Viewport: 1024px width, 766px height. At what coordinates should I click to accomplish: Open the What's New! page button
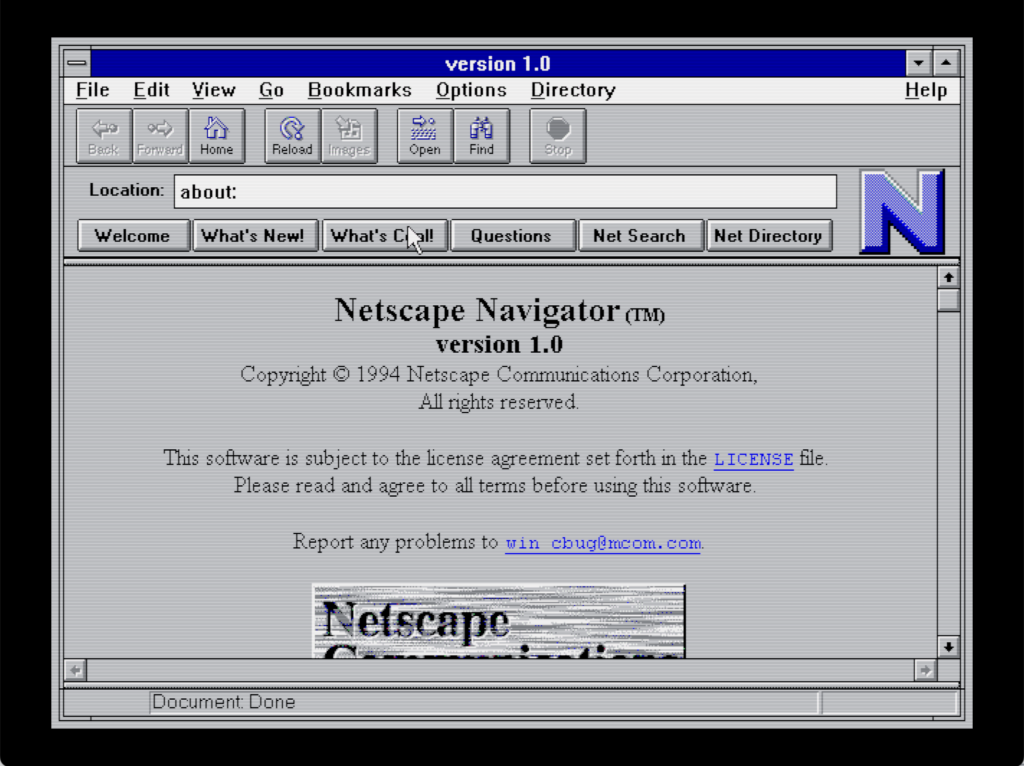(x=255, y=236)
